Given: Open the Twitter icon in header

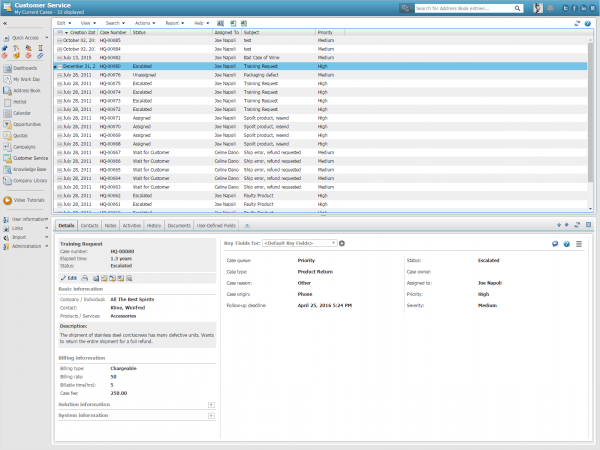Looking at the screenshot, I should tap(565, 8).
